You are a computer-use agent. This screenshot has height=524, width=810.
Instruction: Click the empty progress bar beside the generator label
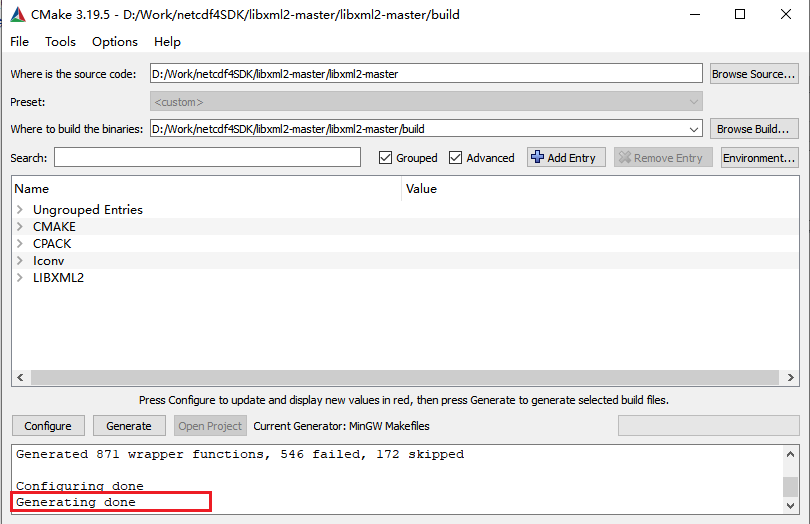708,426
